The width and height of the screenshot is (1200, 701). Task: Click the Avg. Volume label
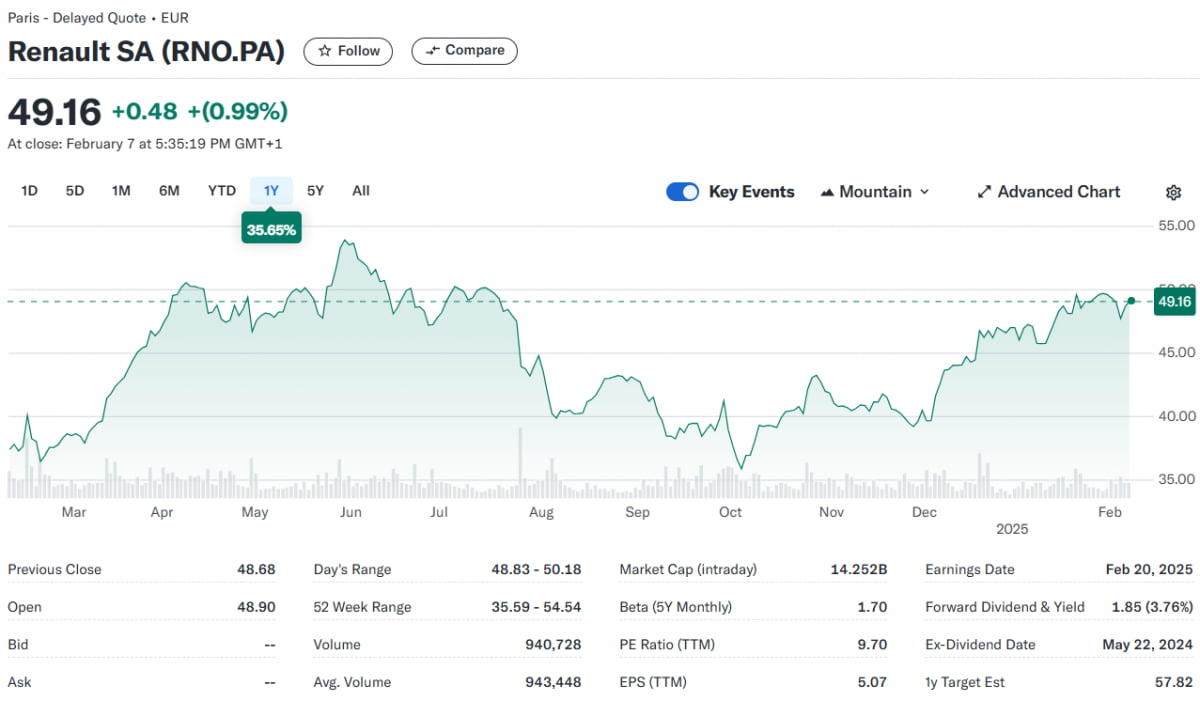[352, 682]
